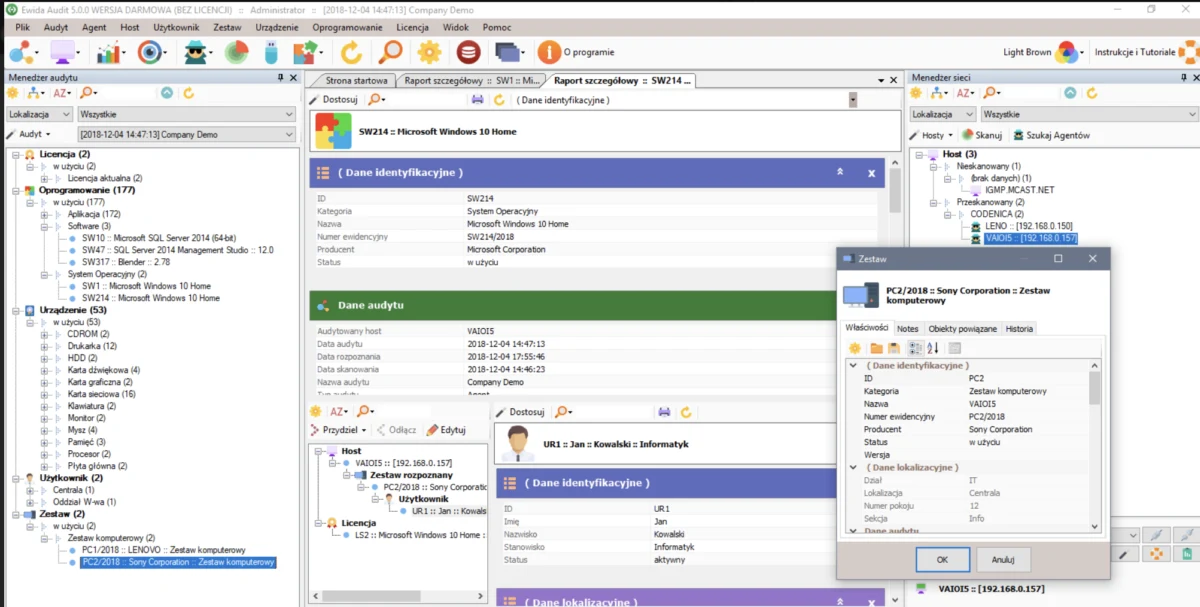Viewport: 1200px width, 607px height.
Task: Click the red database icon in main toolbar
Action: point(468,52)
